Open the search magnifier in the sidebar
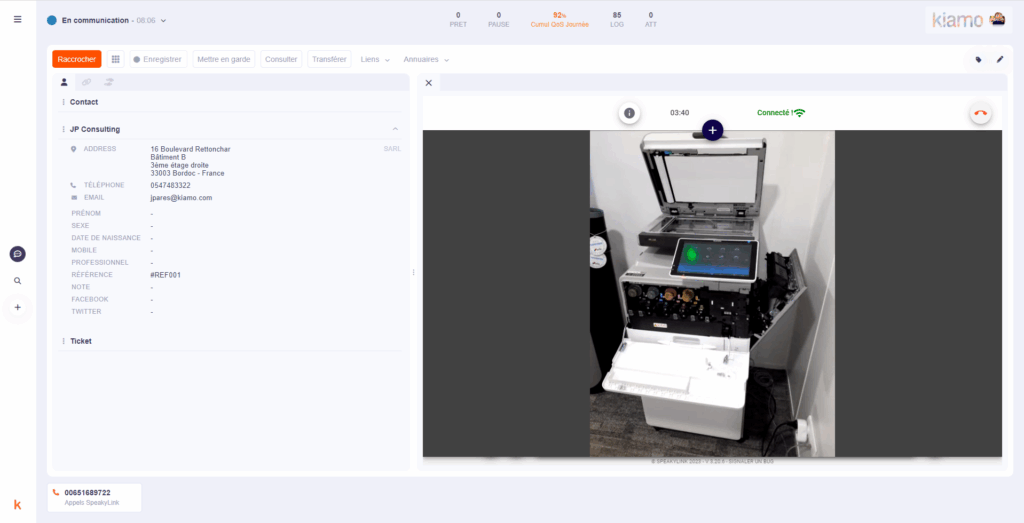This screenshot has height=523, width=1024. pyautogui.click(x=17, y=281)
